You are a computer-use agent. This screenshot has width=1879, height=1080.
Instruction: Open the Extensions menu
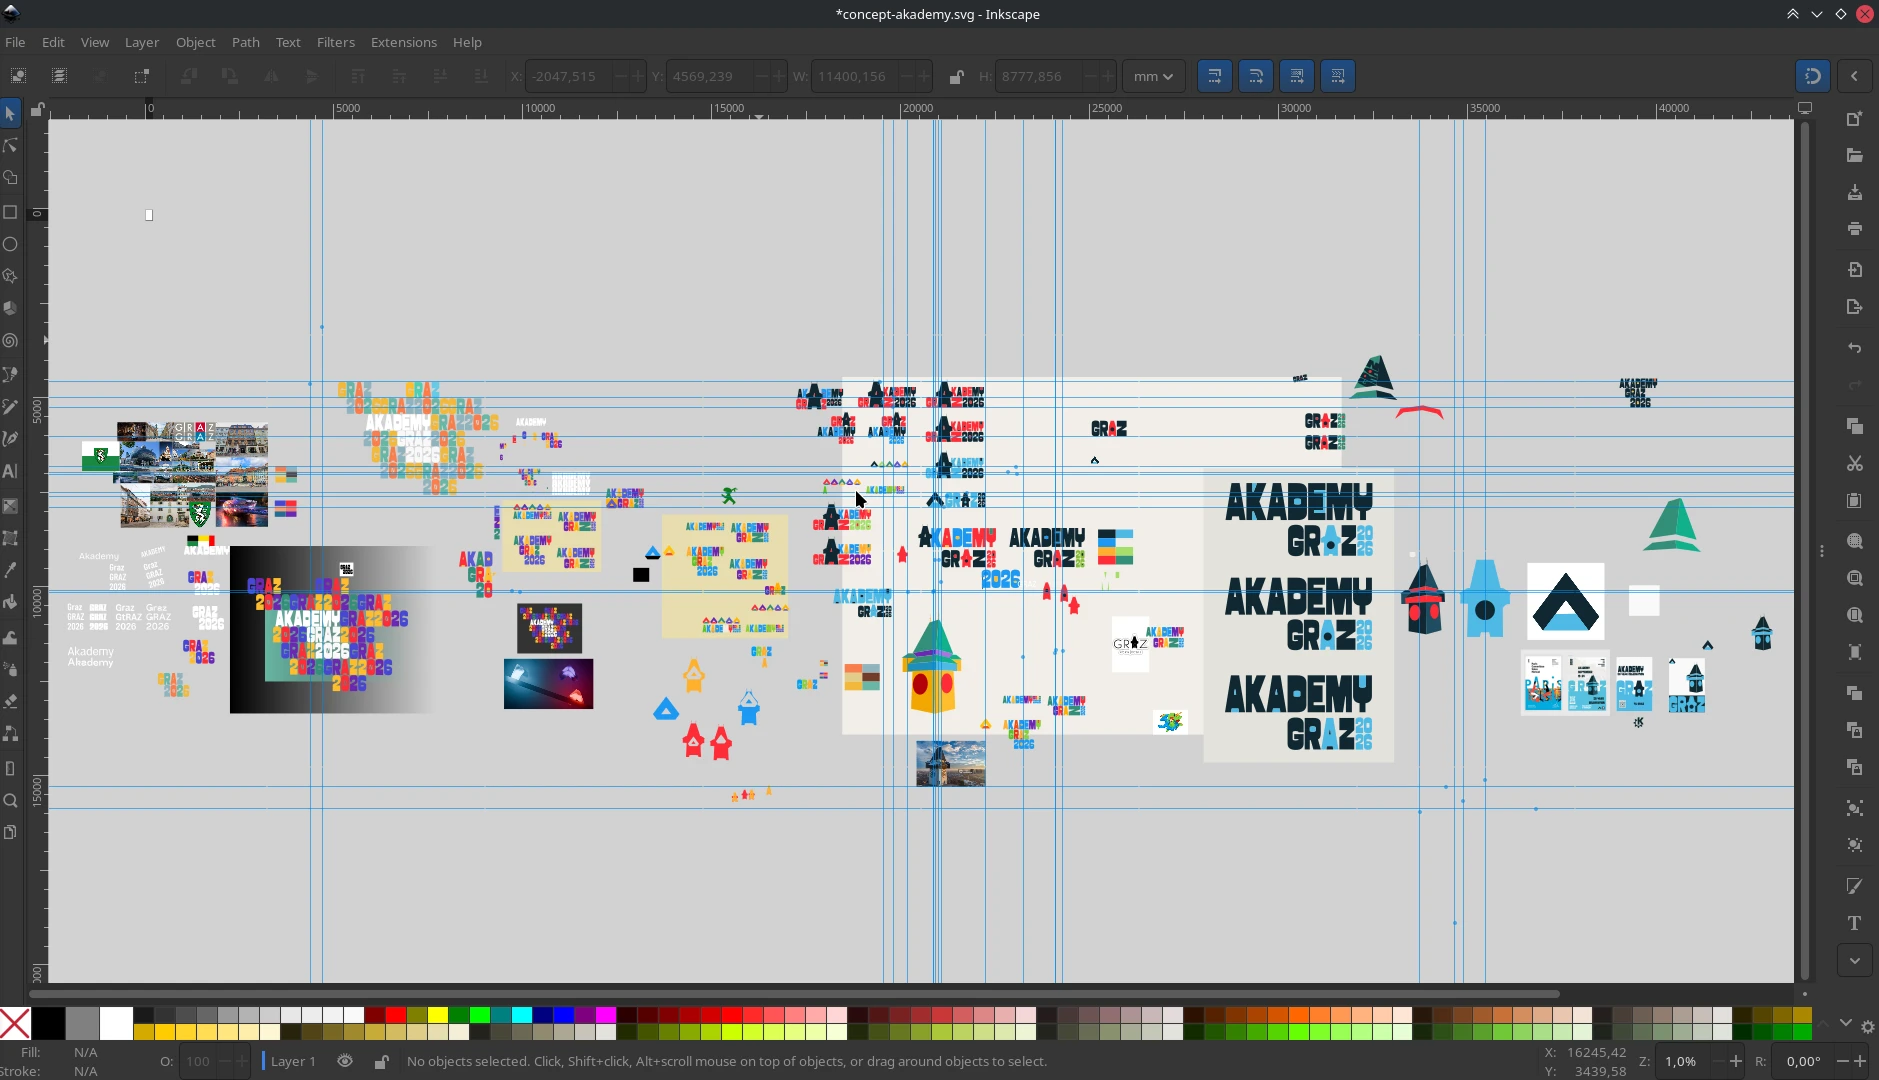(403, 42)
